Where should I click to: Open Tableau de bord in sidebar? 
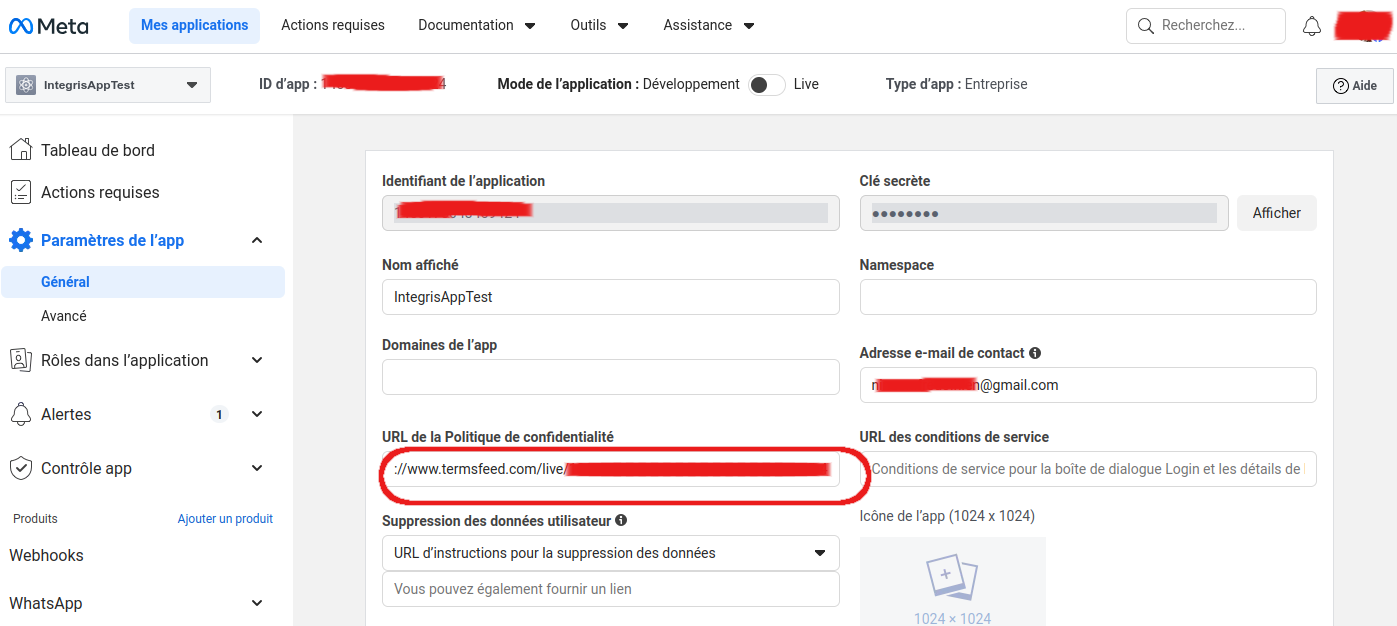click(x=98, y=150)
